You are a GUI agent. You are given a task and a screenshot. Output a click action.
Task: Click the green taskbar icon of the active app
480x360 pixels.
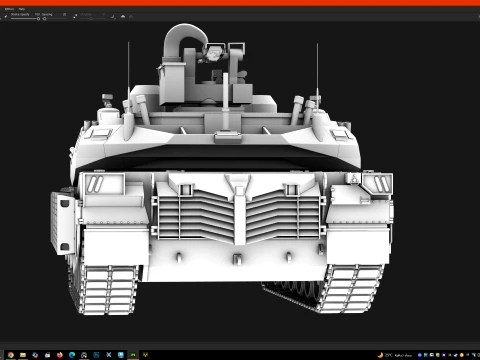[x=133, y=355]
